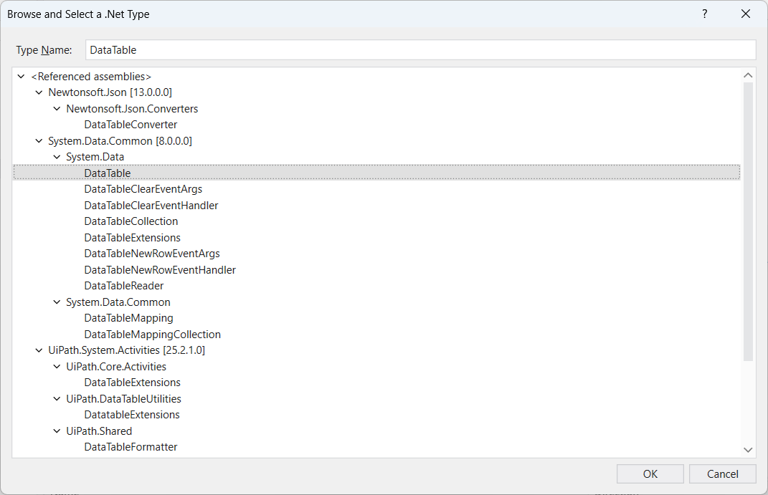This screenshot has height=495, width=768.
Task: Click the UiPath.Core.Activities namespace label
Action: (x=116, y=367)
